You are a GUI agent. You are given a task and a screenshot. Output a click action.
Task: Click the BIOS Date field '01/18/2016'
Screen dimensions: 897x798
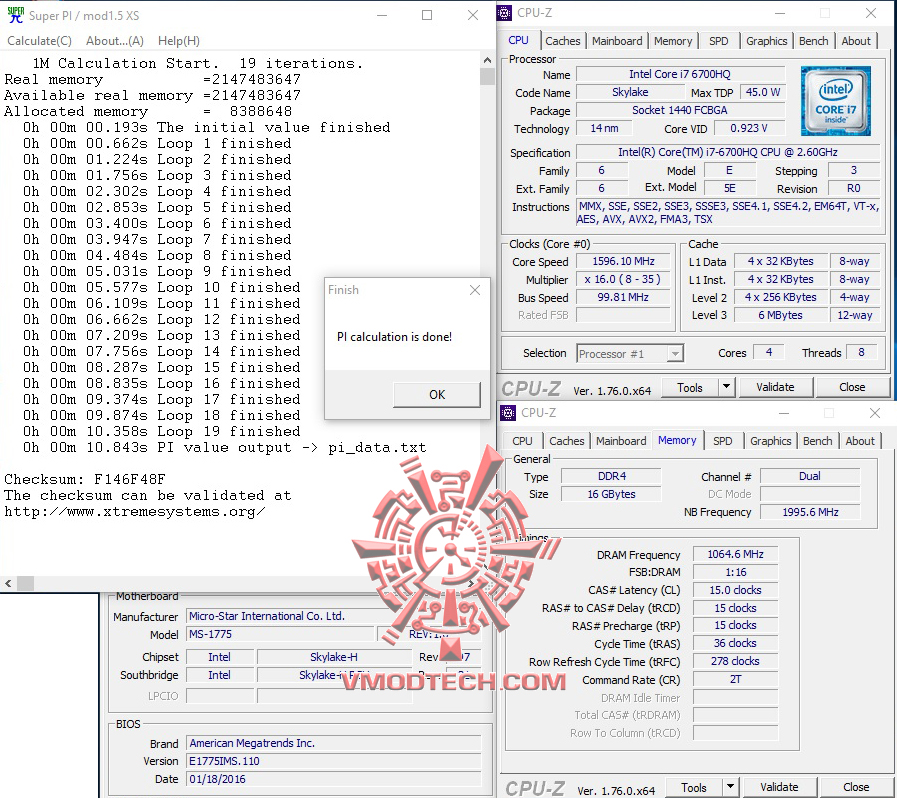click(334, 779)
